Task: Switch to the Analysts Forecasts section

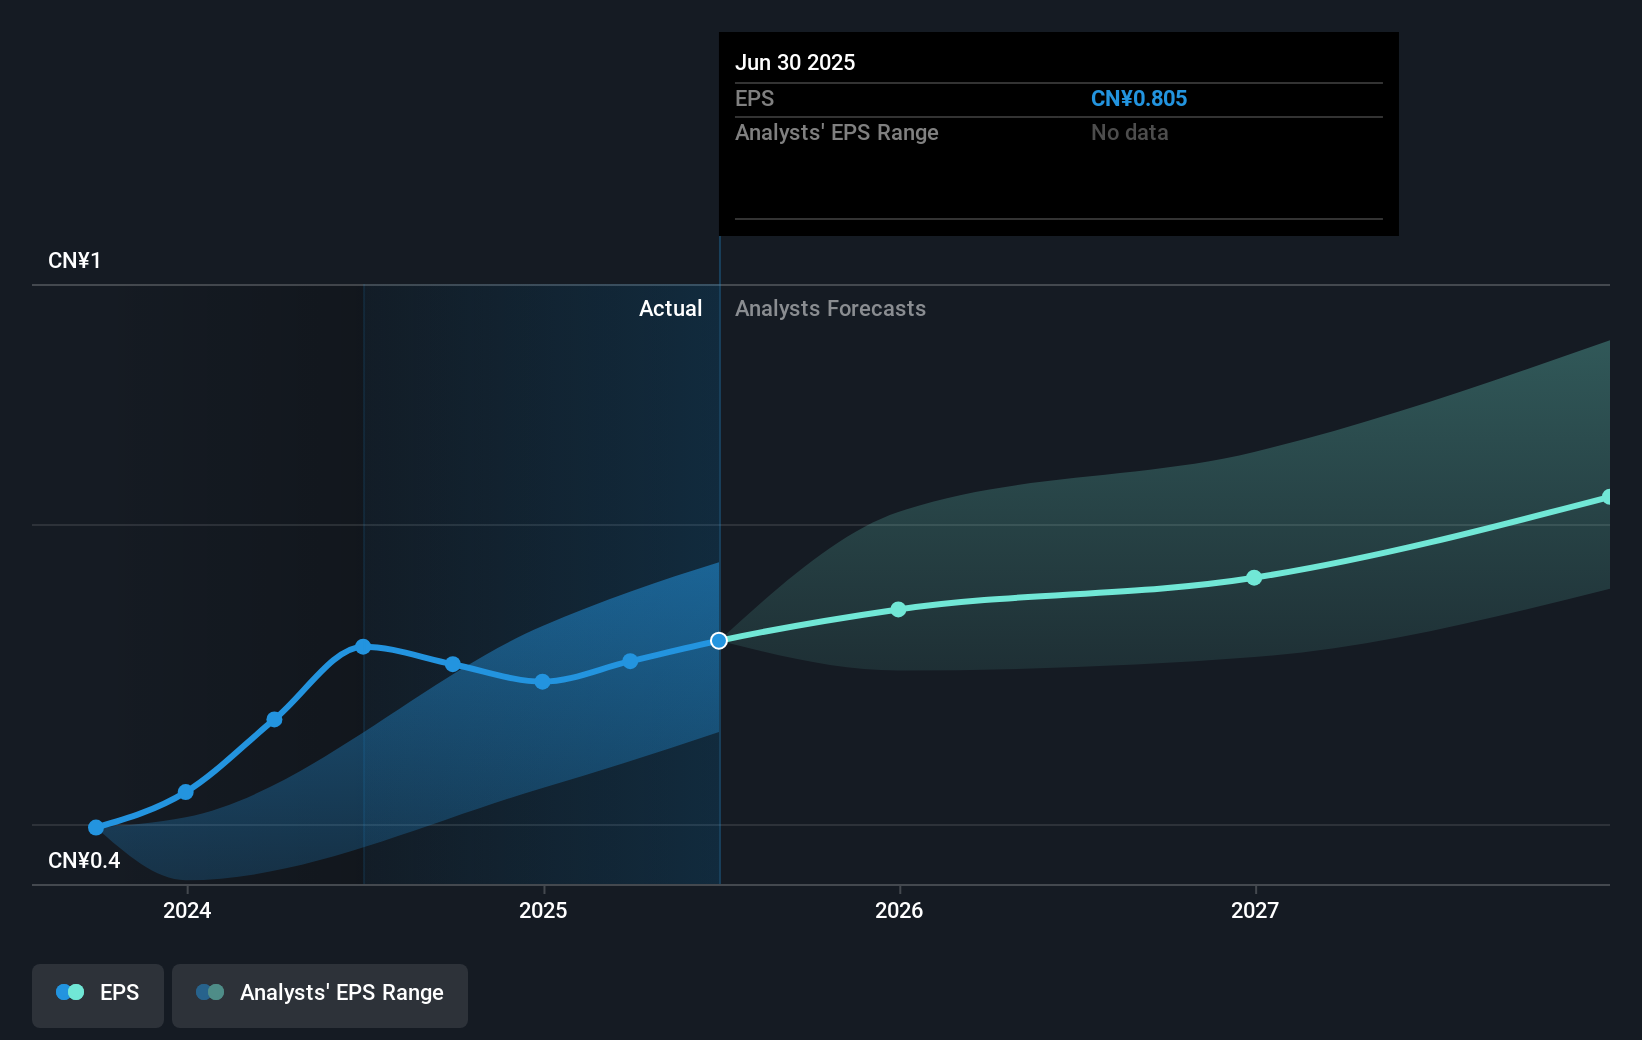Action: (829, 308)
